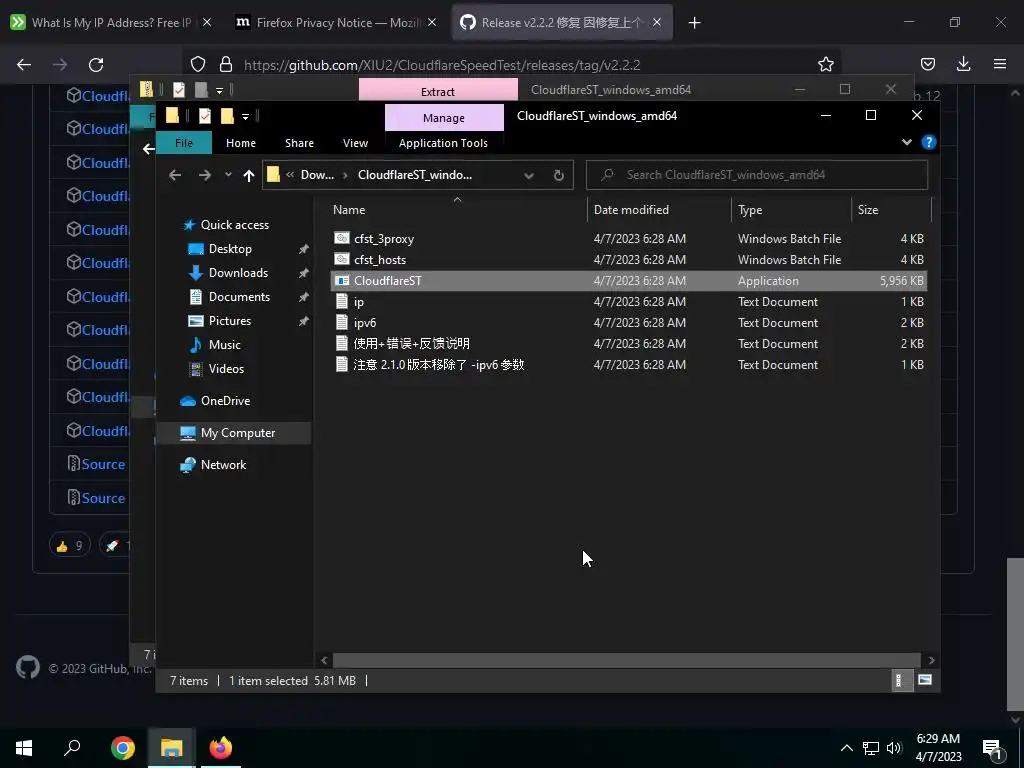Image resolution: width=1024 pixels, height=768 pixels.
Task: Bookmark this page star icon in Firefox
Action: [825, 65]
